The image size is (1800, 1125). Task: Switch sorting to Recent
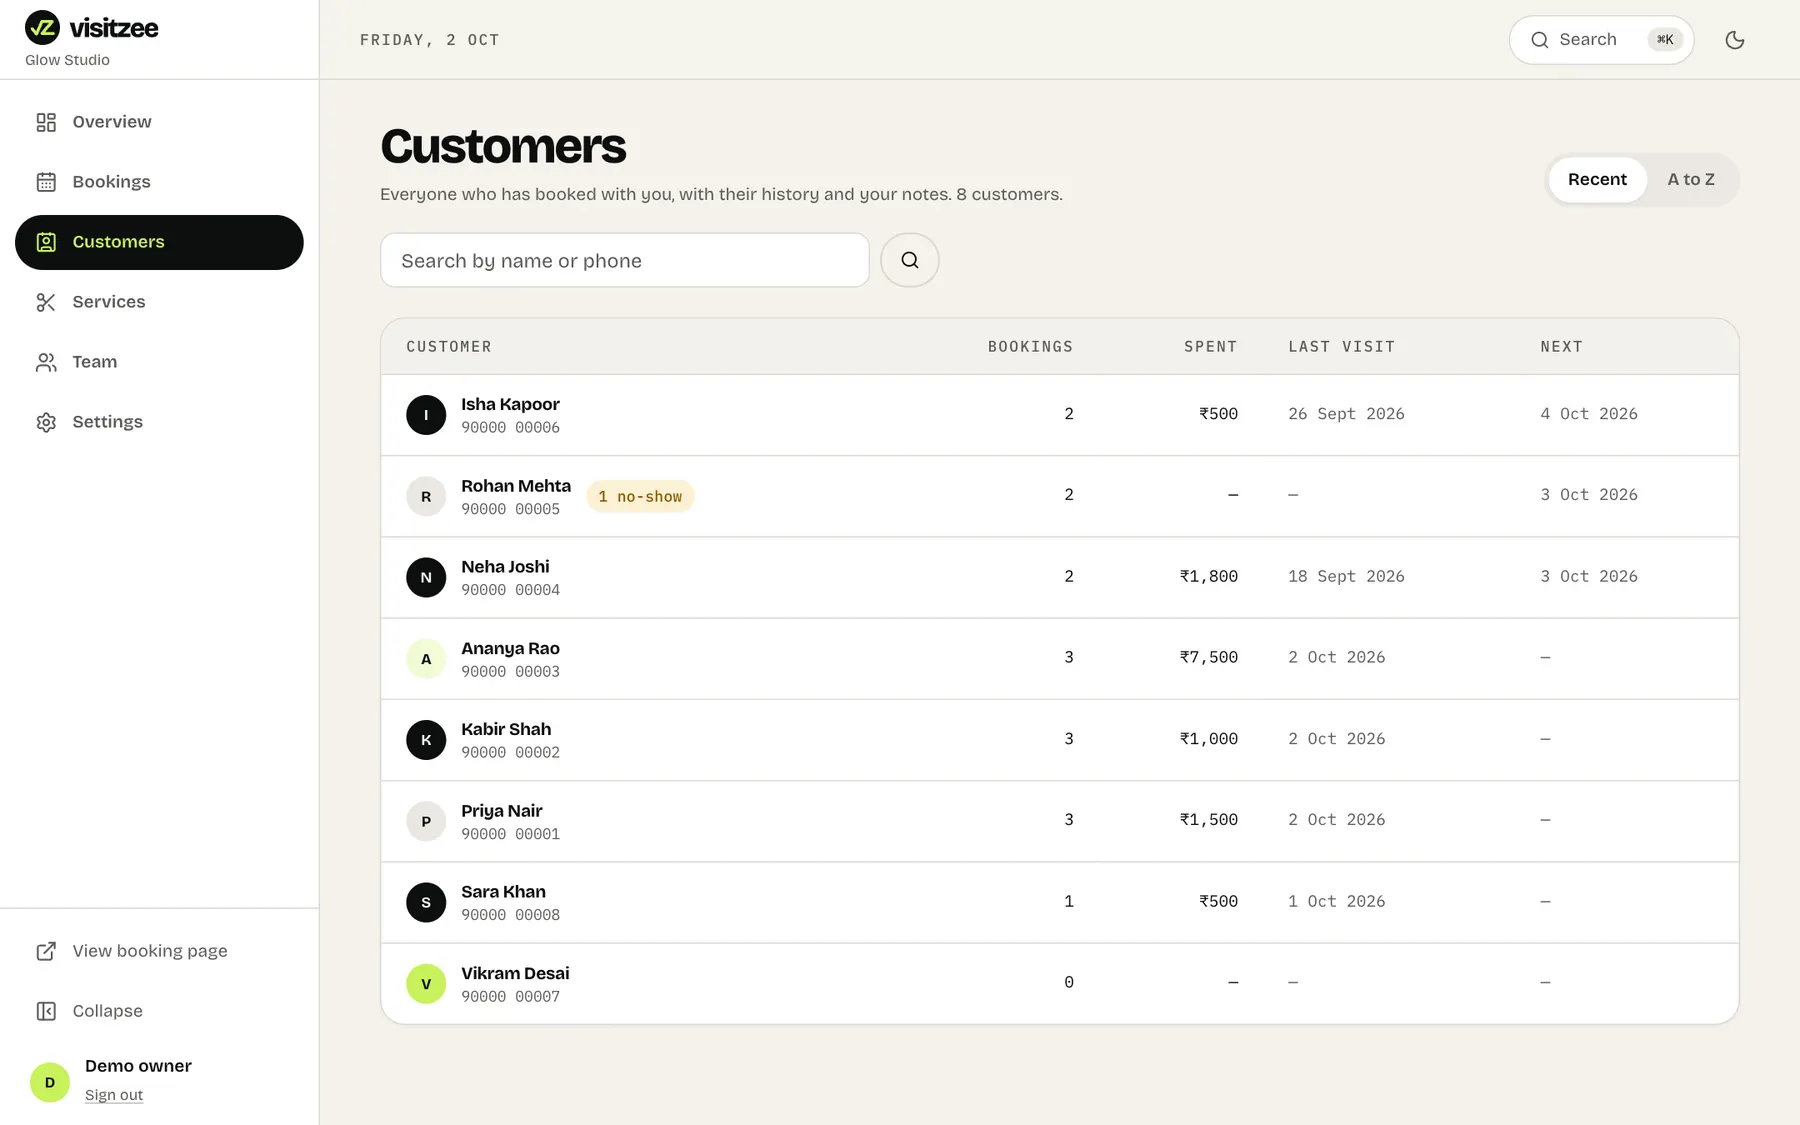(1597, 180)
